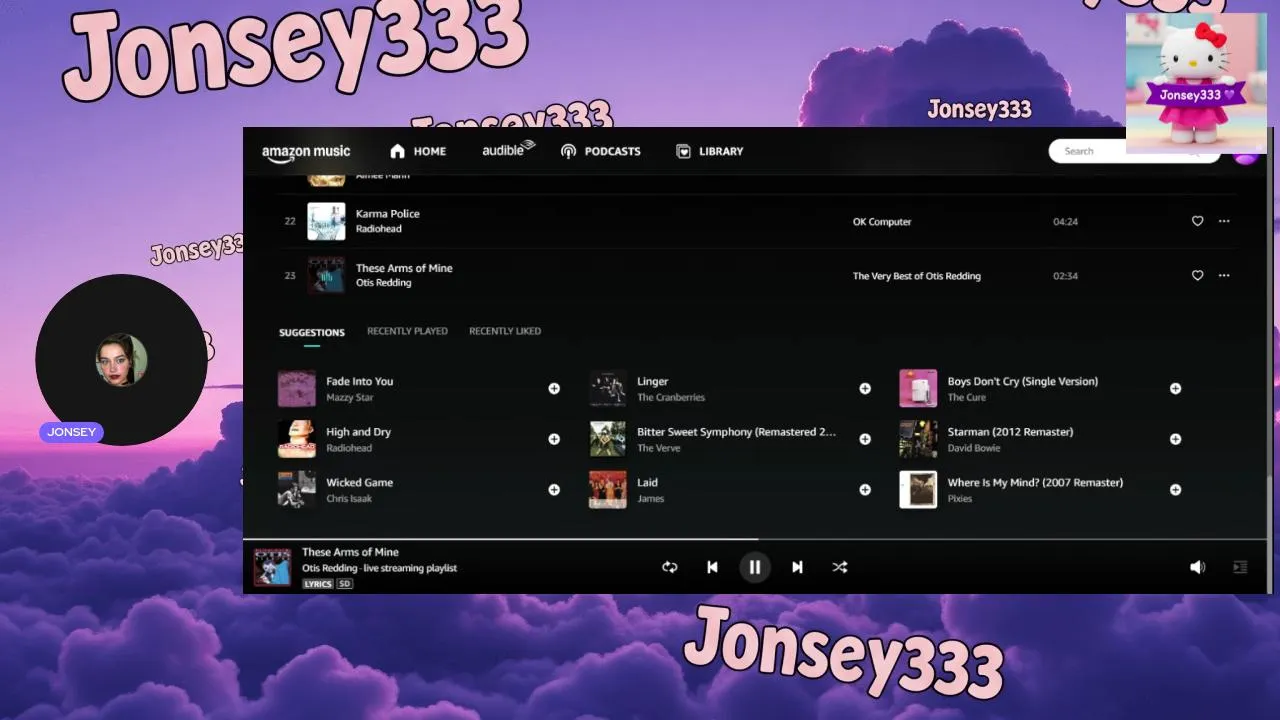Image resolution: width=1280 pixels, height=720 pixels.
Task: Select the Mazzy Star artist name
Action: click(x=350, y=398)
